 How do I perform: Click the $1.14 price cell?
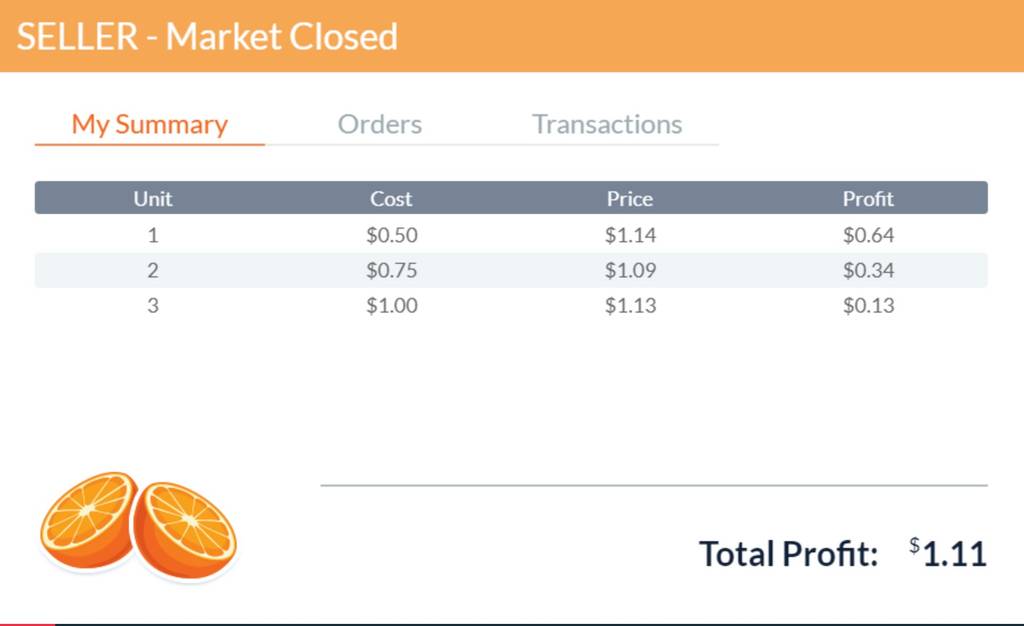630,235
